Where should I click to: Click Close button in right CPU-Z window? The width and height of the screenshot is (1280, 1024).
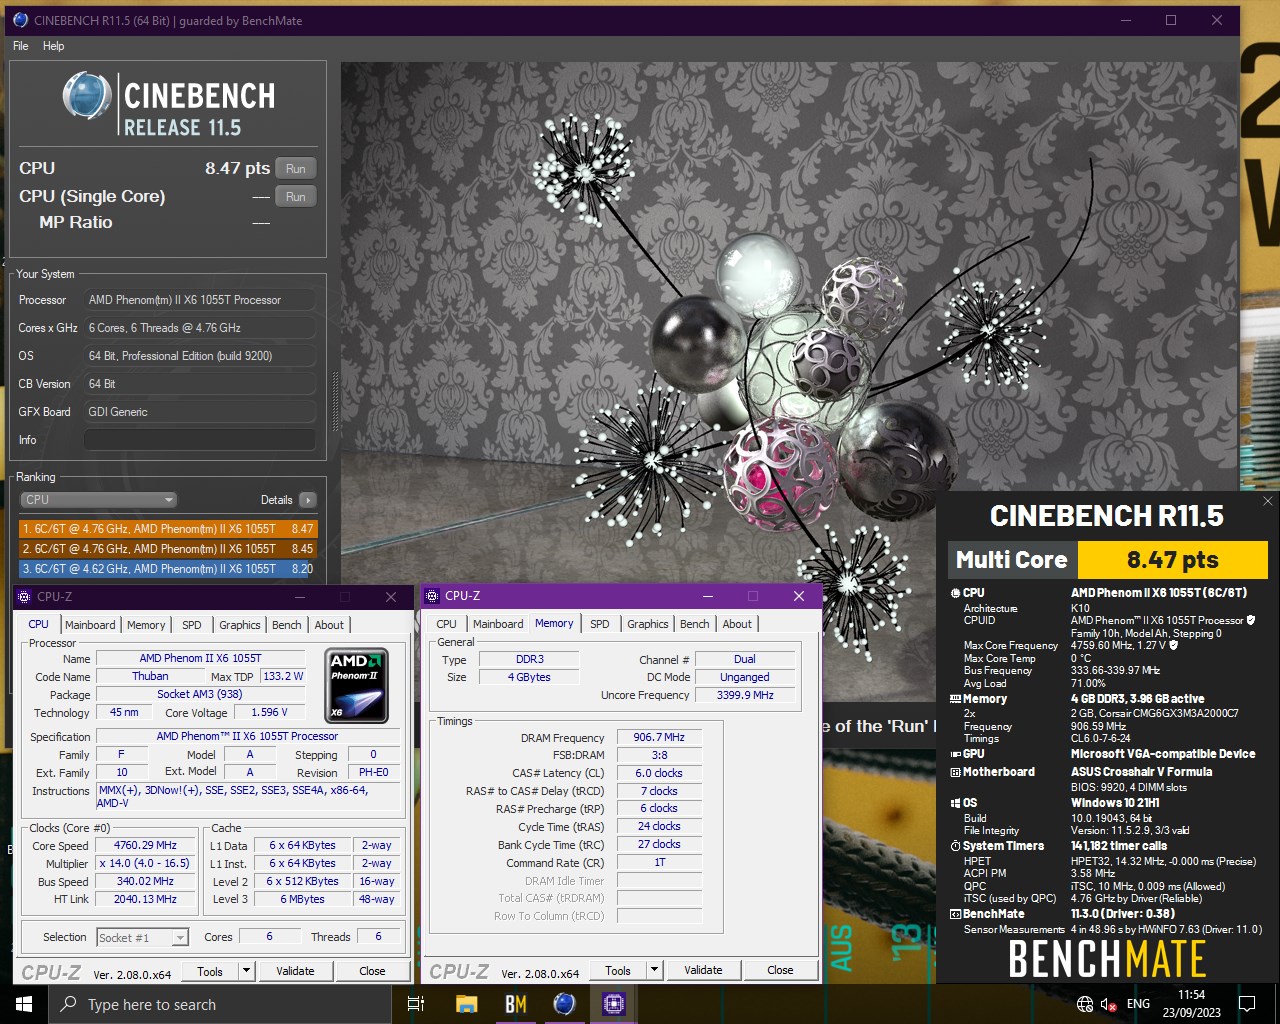click(780, 970)
